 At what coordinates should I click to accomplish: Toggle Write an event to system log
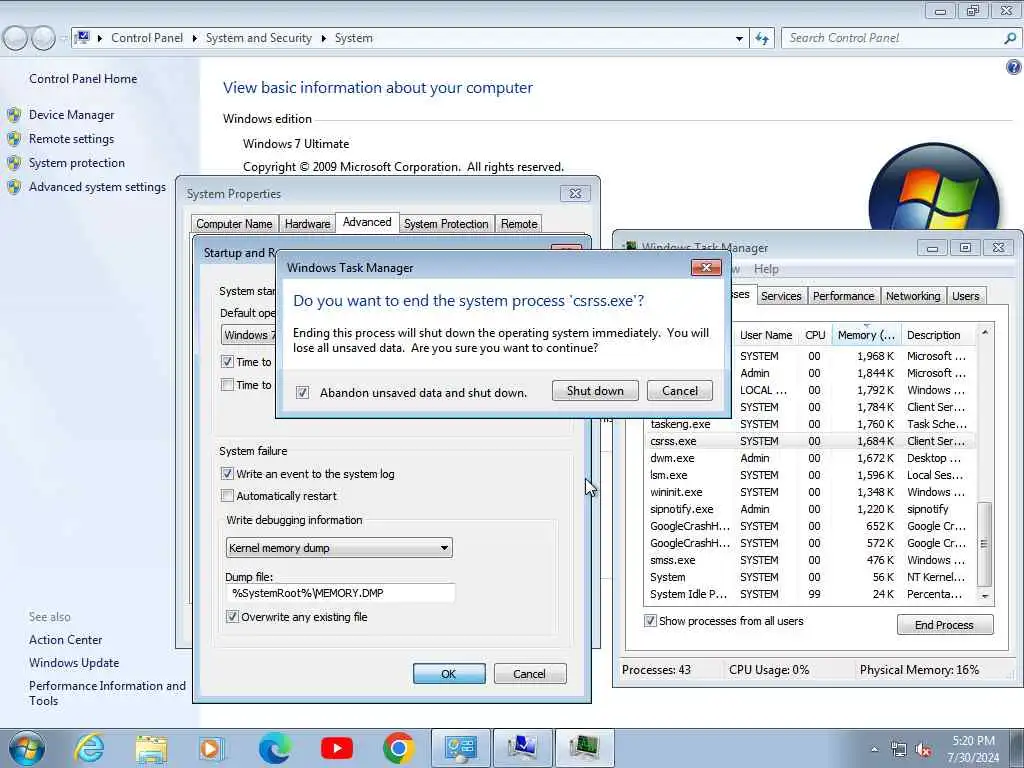coord(227,473)
